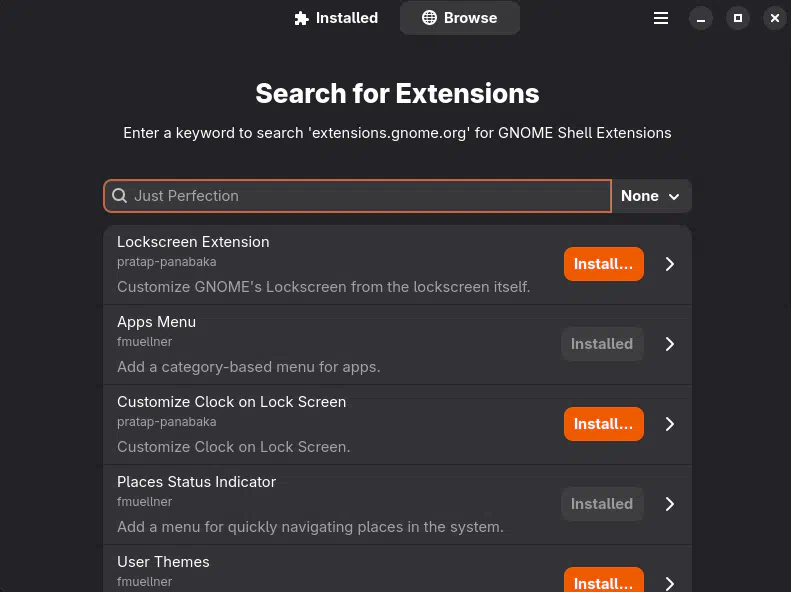Maximize the Extension Manager window
This screenshot has width=791, height=592.
point(737,18)
